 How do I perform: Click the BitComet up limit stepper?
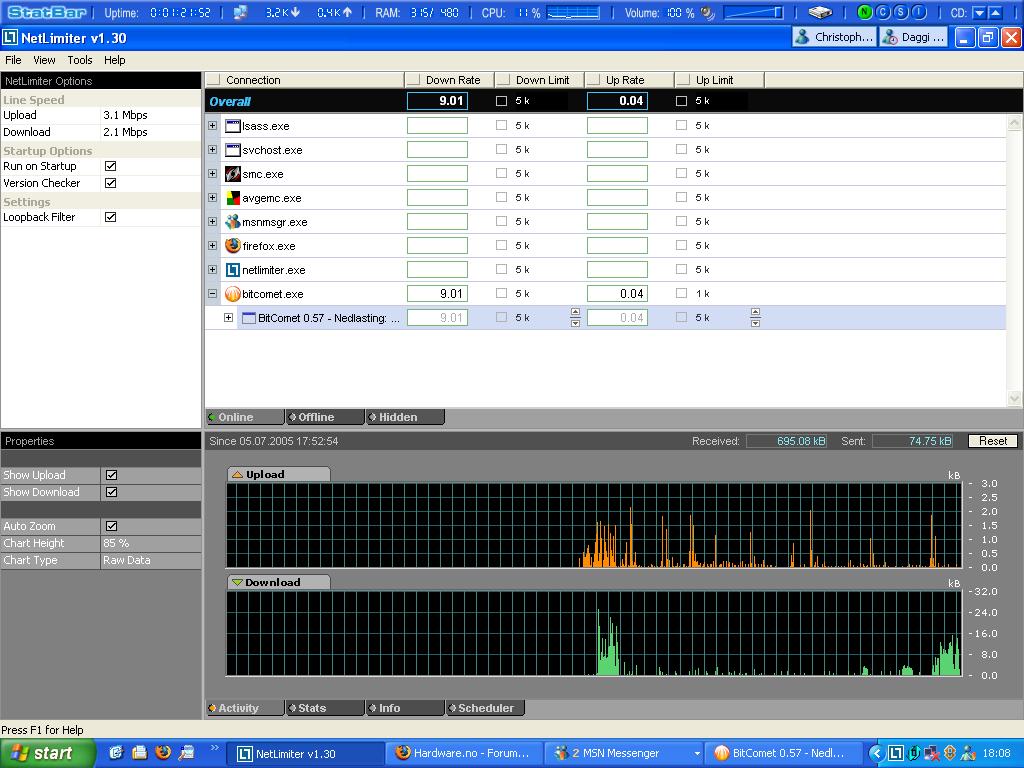point(755,317)
